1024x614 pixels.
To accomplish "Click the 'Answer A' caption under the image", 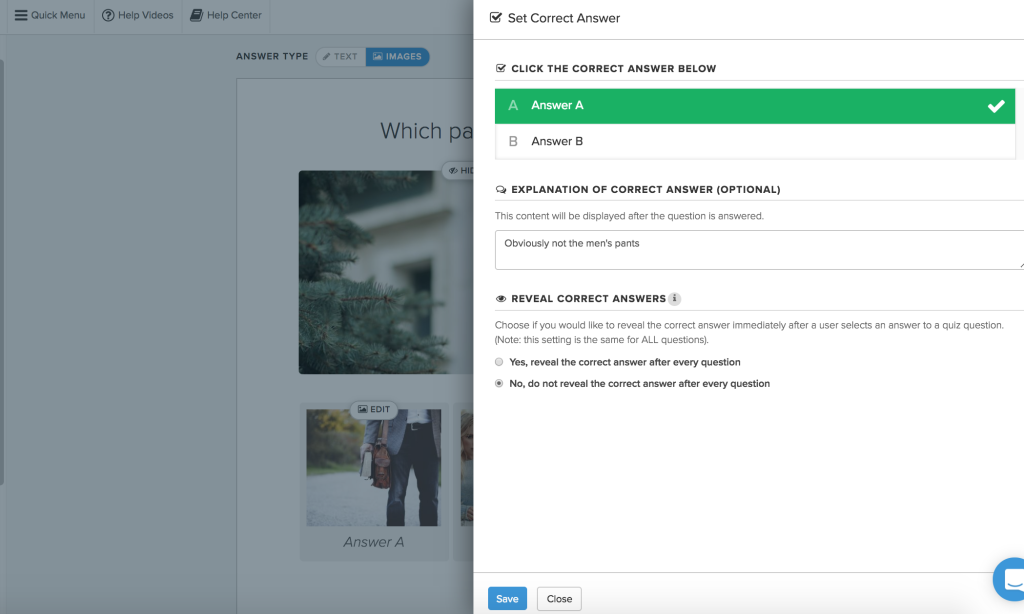I will [x=374, y=542].
